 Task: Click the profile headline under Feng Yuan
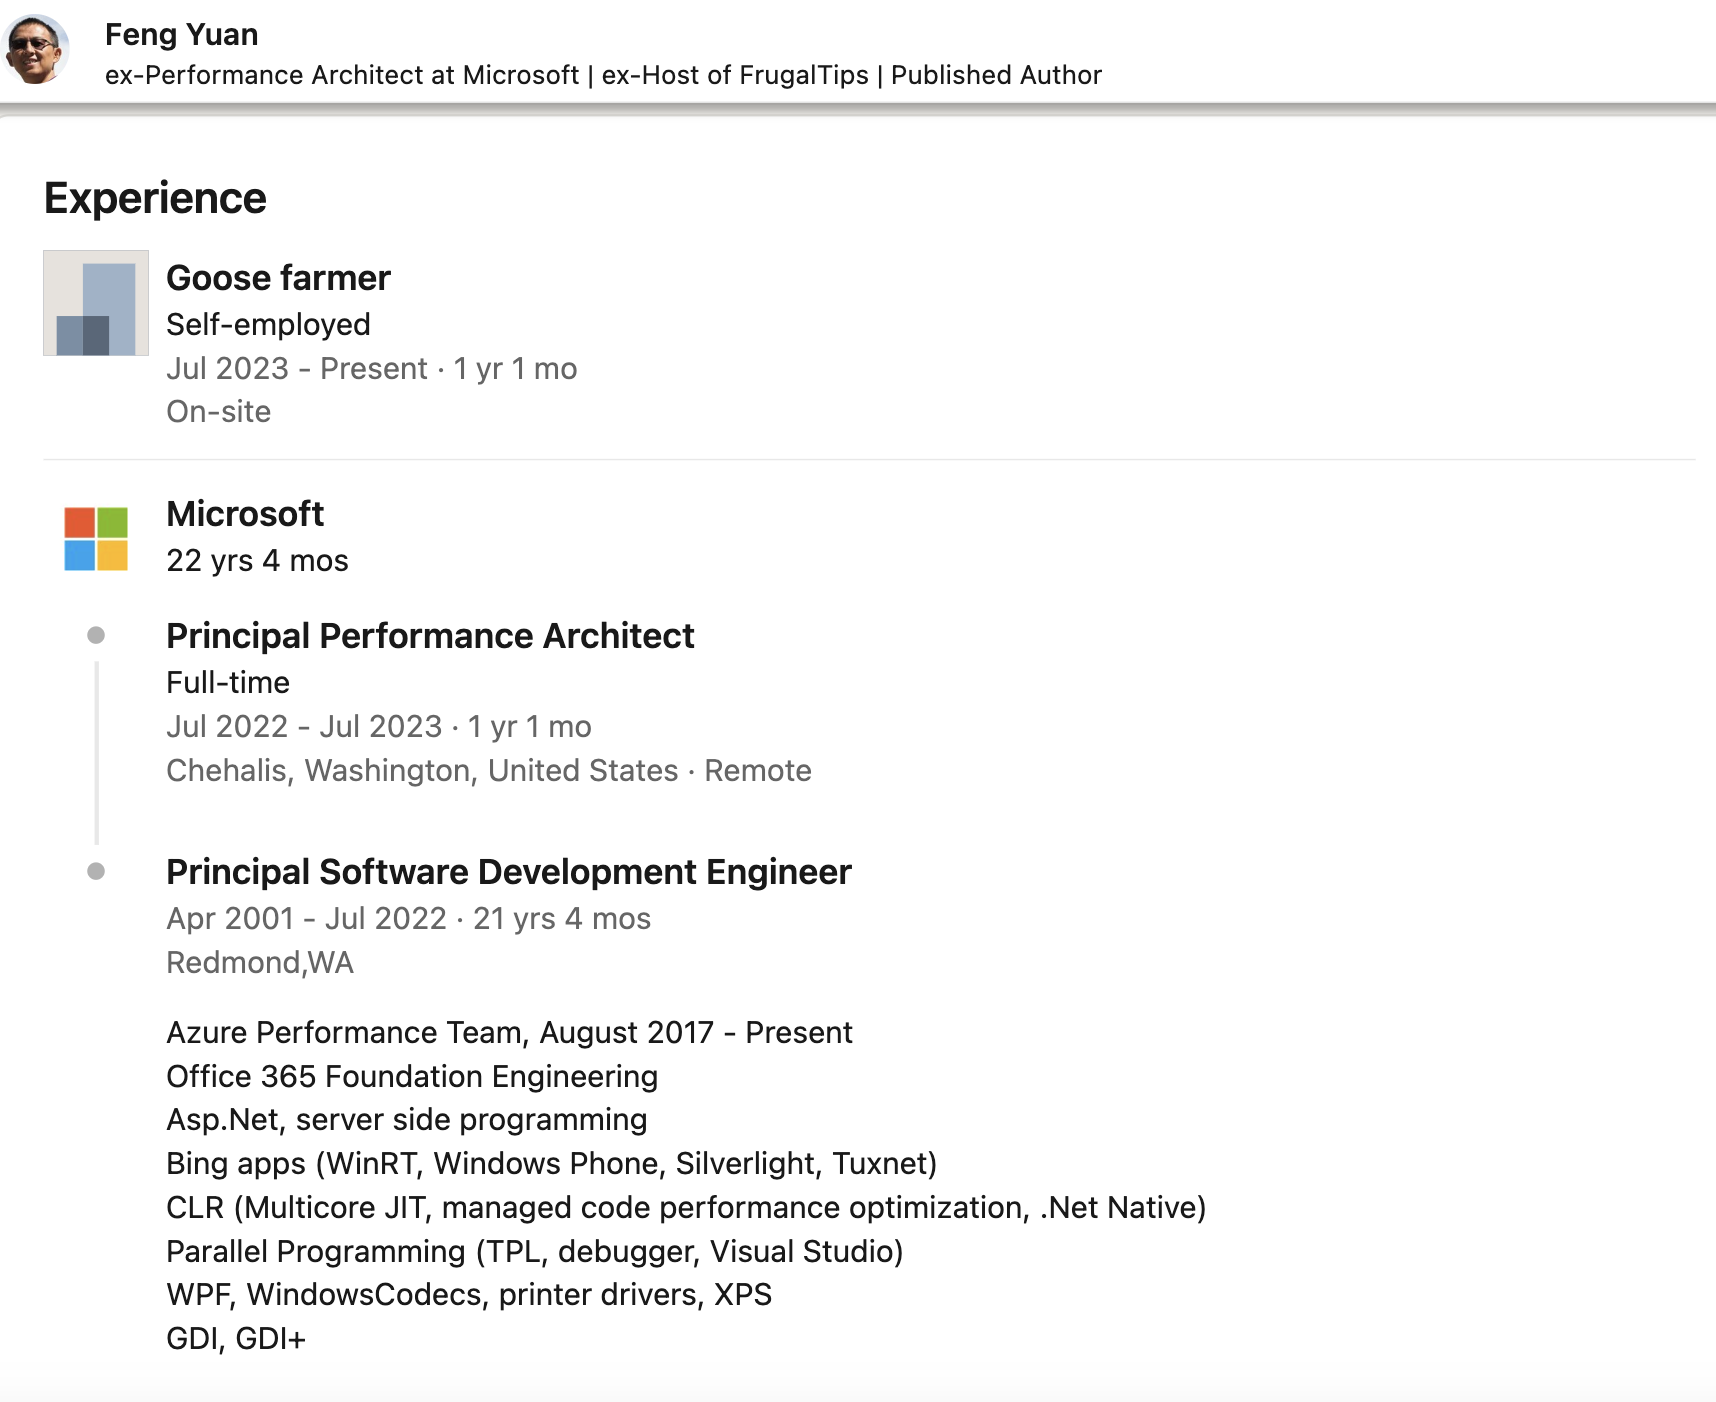click(x=603, y=75)
